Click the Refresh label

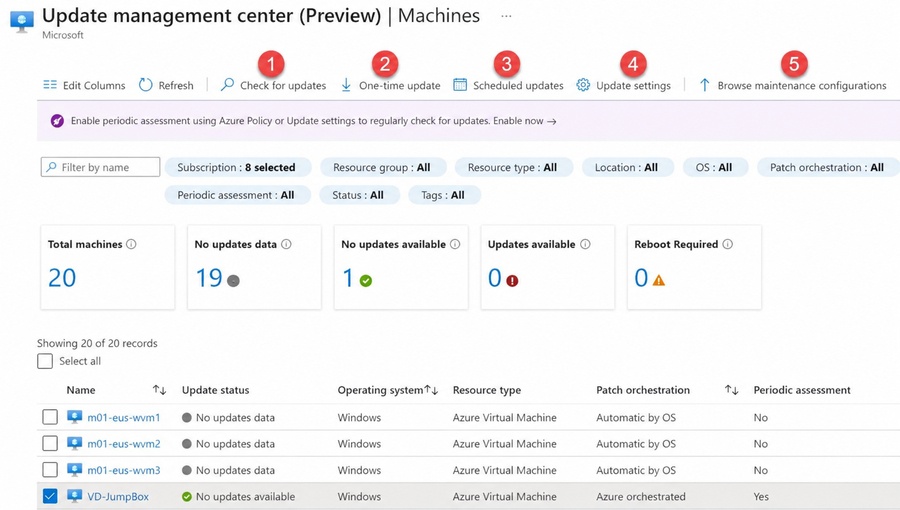(176, 85)
